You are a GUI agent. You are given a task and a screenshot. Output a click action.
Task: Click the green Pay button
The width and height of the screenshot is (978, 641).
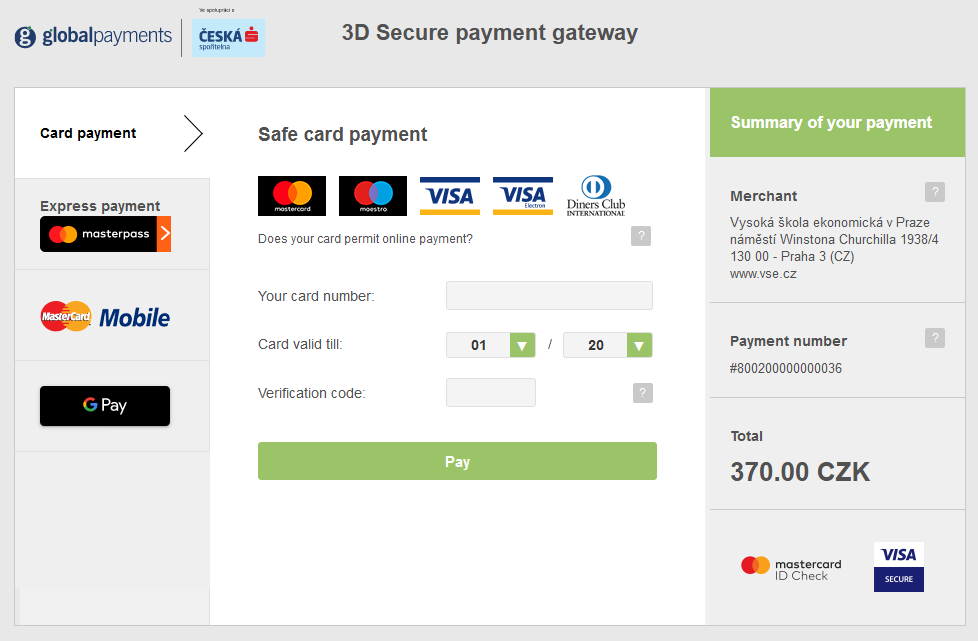[457, 461]
